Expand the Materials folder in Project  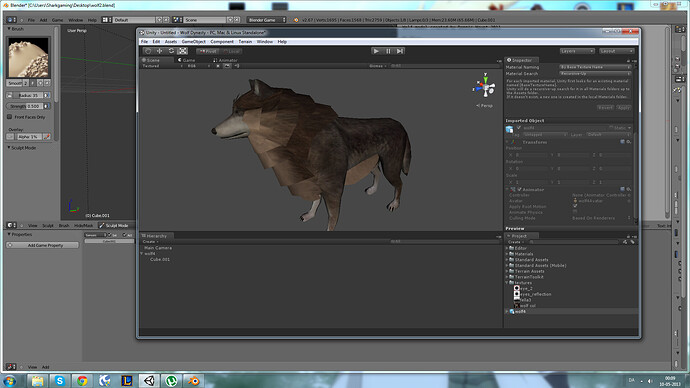[507, 254]
